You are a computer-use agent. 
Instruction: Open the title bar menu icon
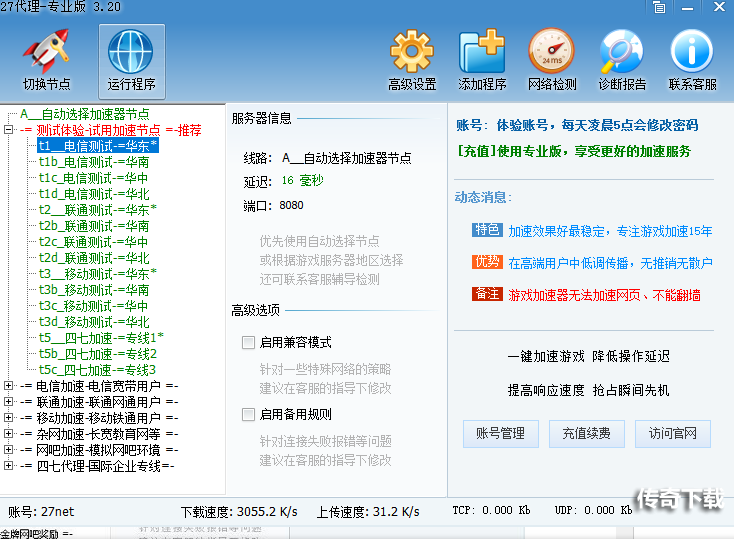(659, 7)
